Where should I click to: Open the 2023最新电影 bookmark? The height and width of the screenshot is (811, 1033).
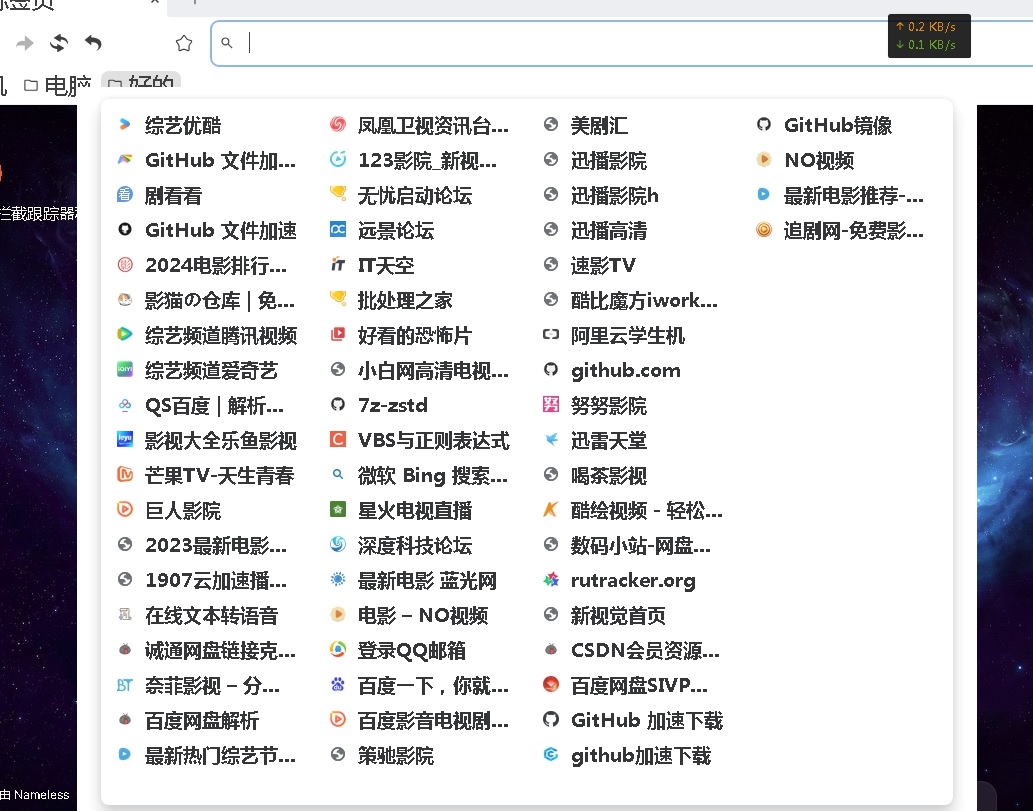(202, 545)
